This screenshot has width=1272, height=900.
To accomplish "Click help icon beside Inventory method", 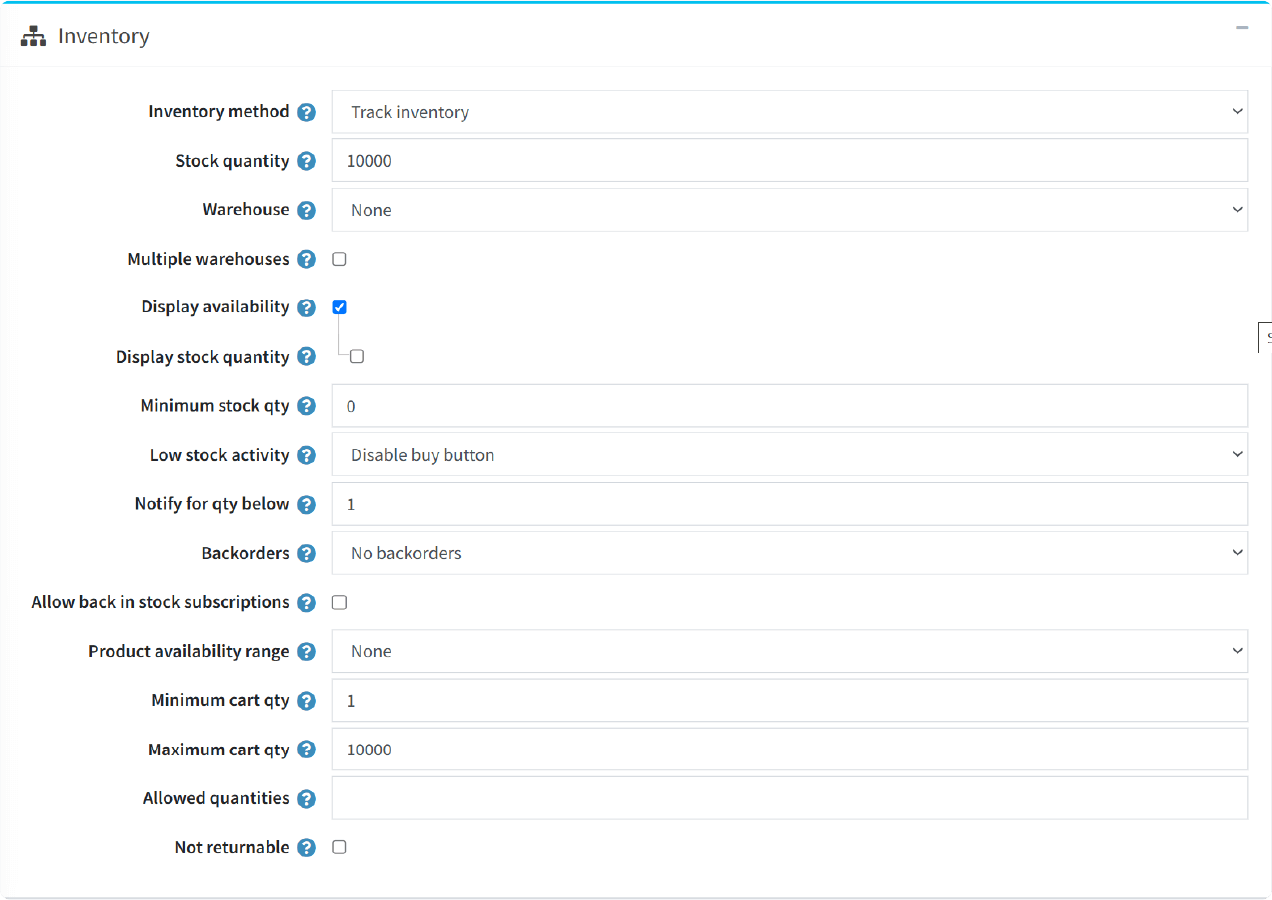I will coord(307,112).
